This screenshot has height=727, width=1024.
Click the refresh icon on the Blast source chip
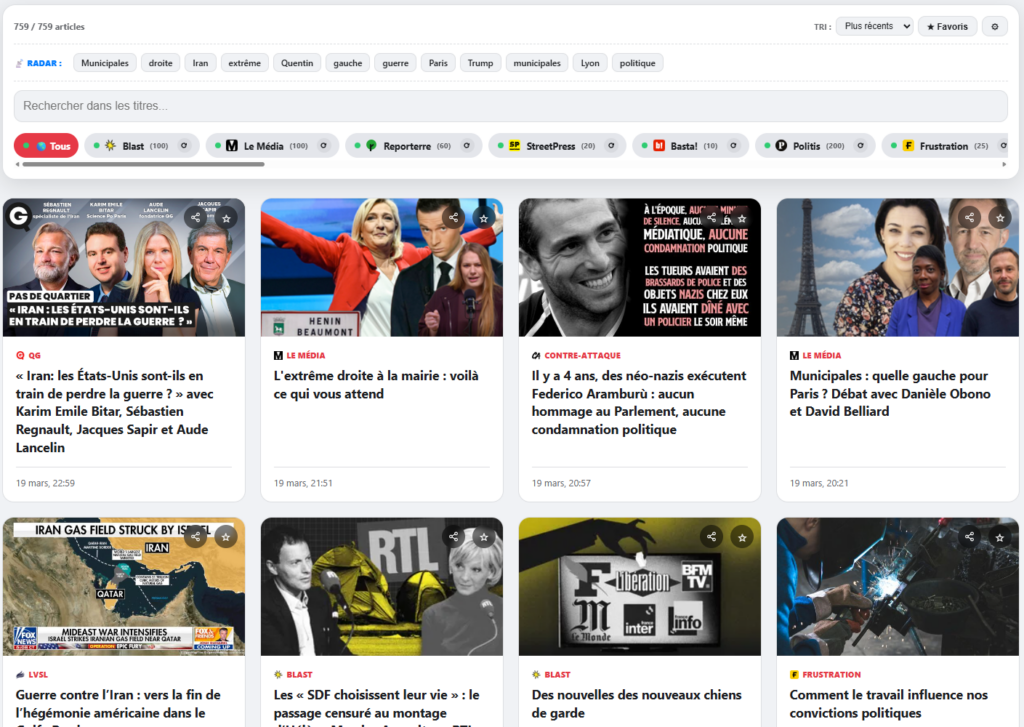coord(184,146)
